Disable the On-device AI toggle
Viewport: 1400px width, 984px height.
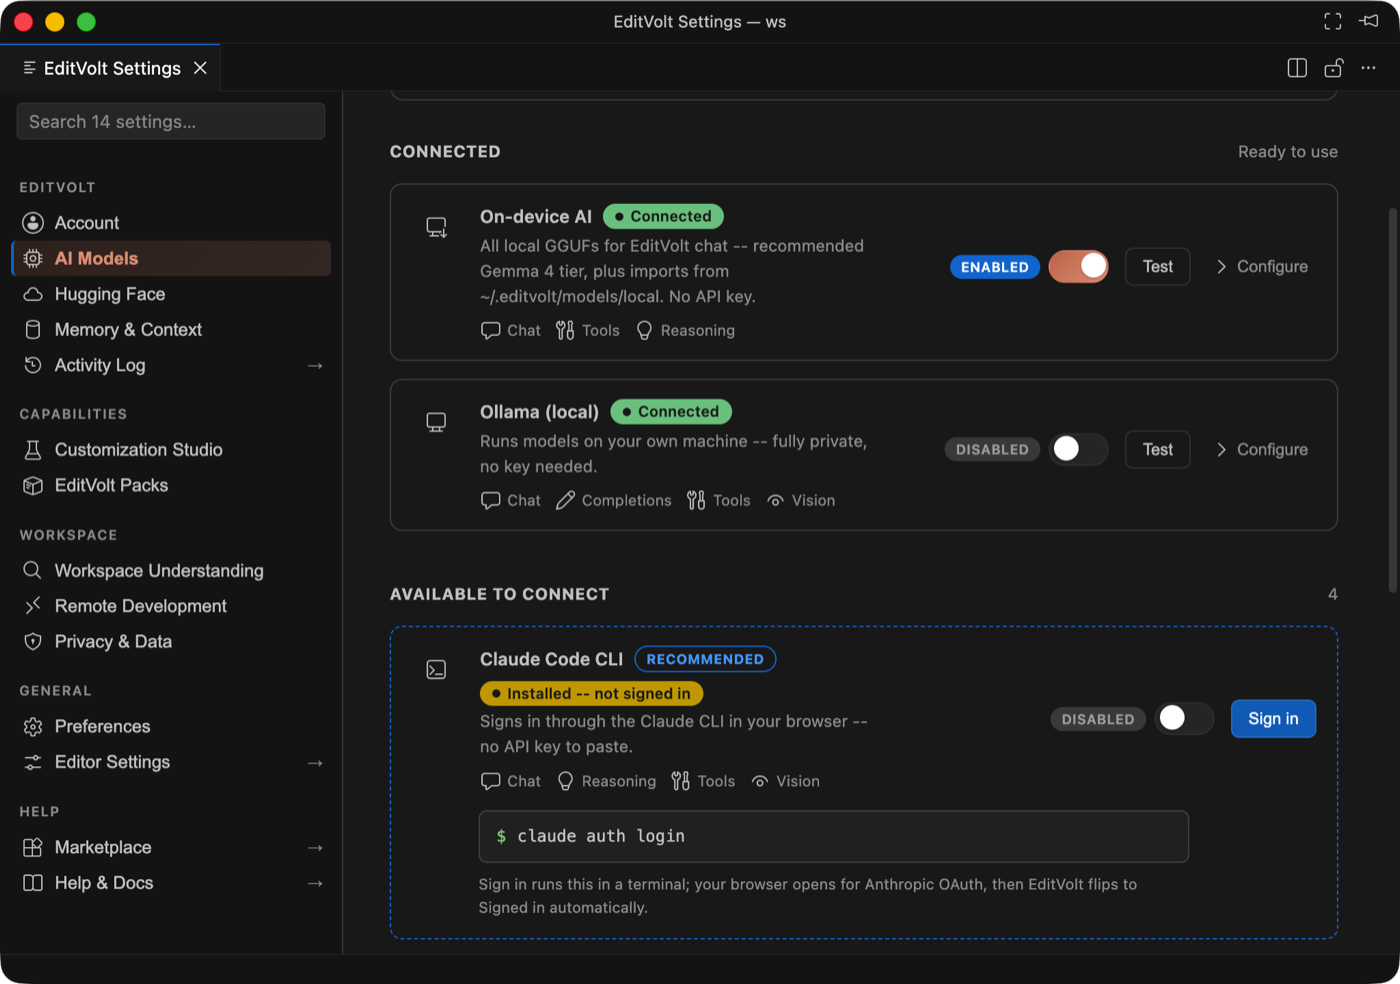(x=1079, y=267)
